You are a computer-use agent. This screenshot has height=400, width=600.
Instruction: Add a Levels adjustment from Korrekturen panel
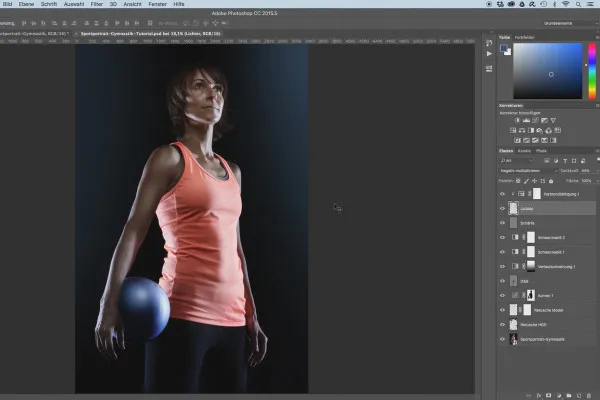click(x=526, y=121)
